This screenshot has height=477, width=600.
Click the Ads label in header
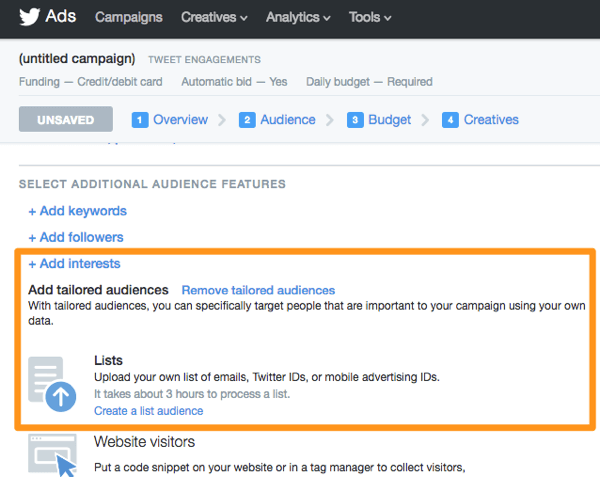click(61, 16)
